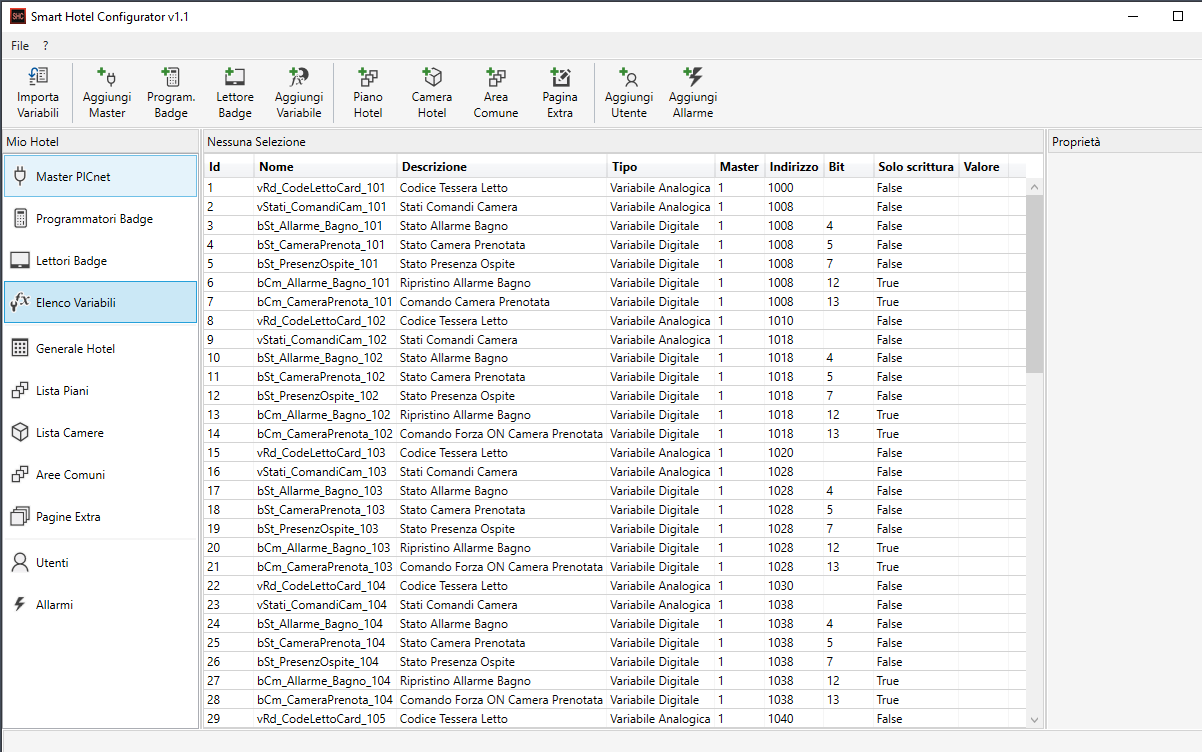Open Pagine Extra in the sidebar
Viewport: 1202px width, 752px height.
[100, 516]
